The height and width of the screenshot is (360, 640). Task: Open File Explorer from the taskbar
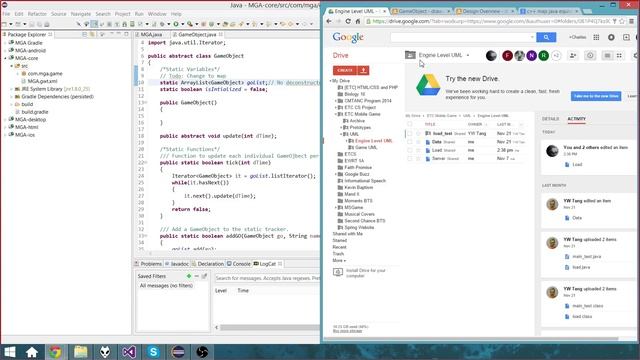80,351
